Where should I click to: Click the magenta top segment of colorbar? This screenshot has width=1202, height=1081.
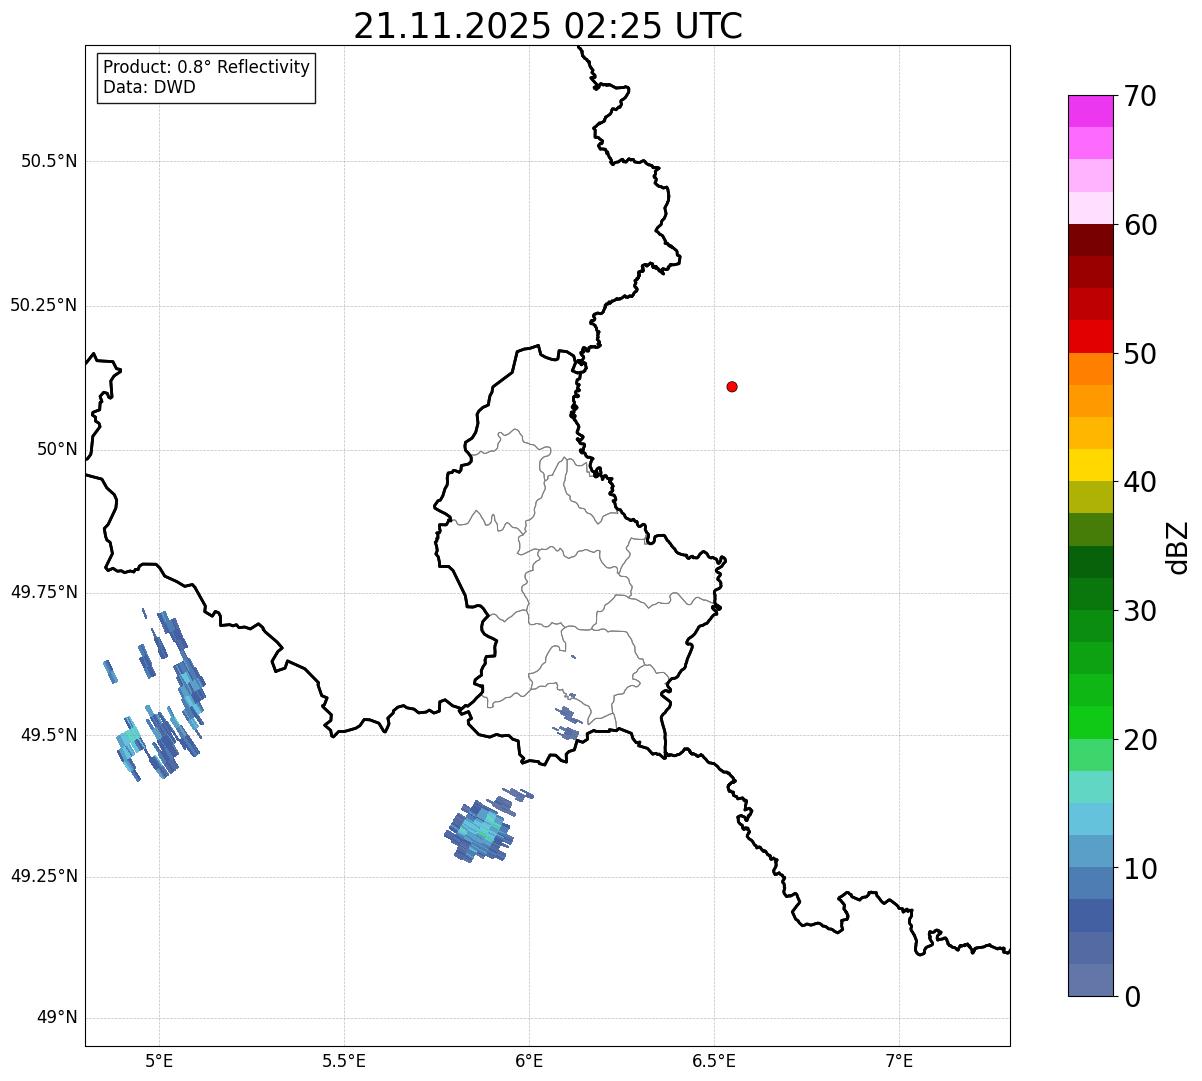[1090, 111]
